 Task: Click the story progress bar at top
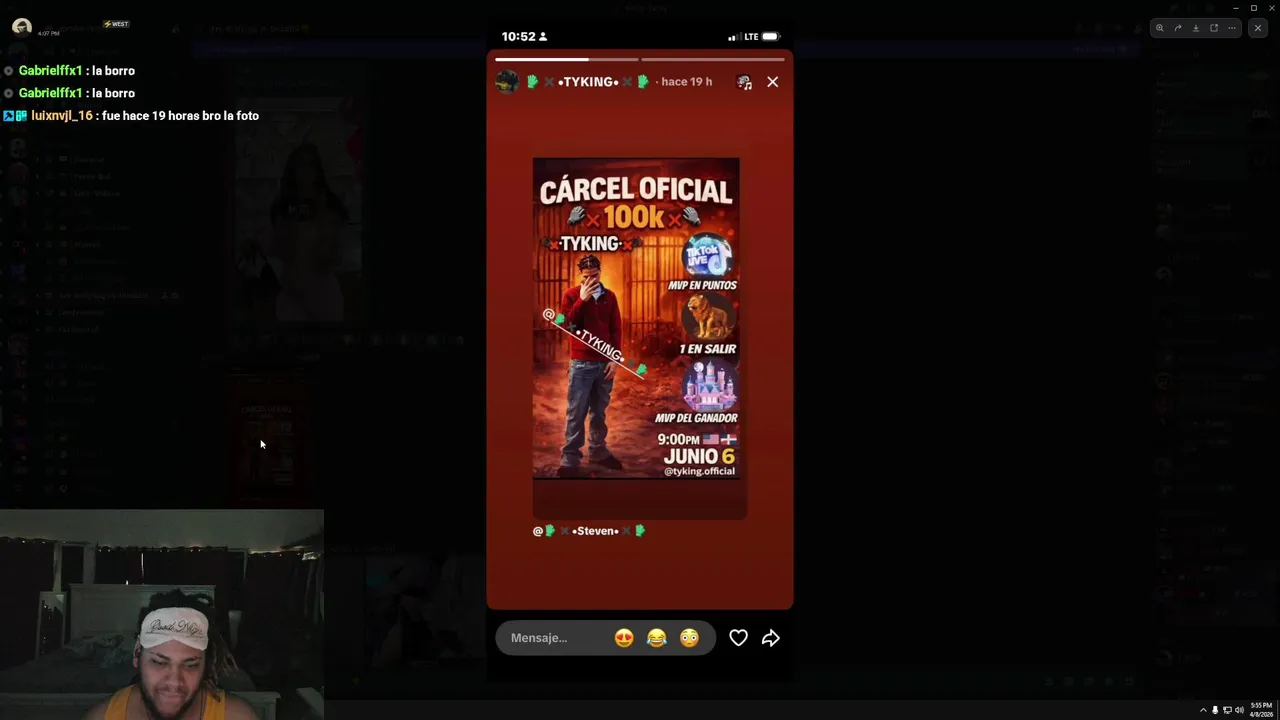640,59
